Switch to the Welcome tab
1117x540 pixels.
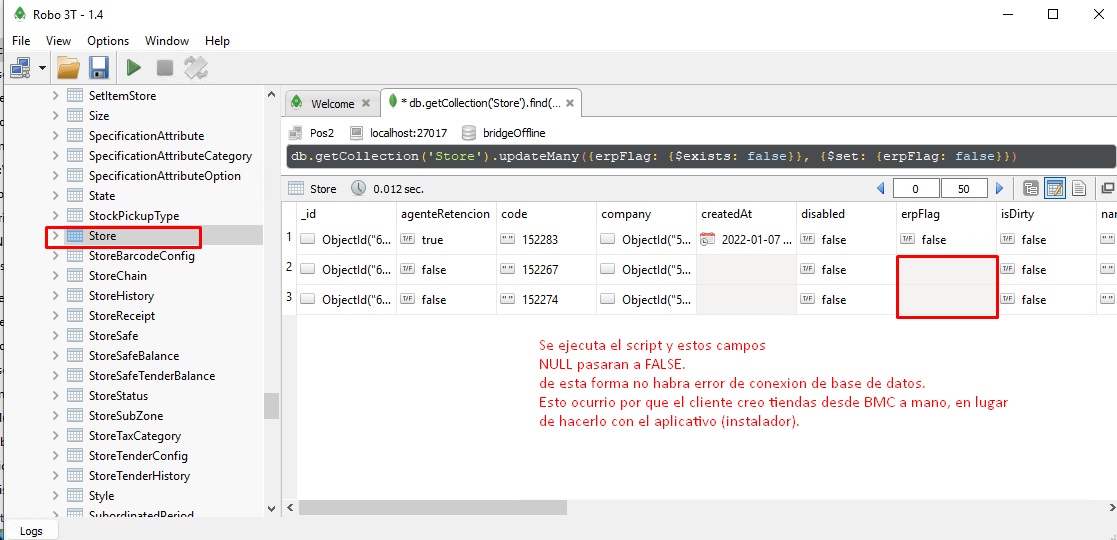[331, 103]
